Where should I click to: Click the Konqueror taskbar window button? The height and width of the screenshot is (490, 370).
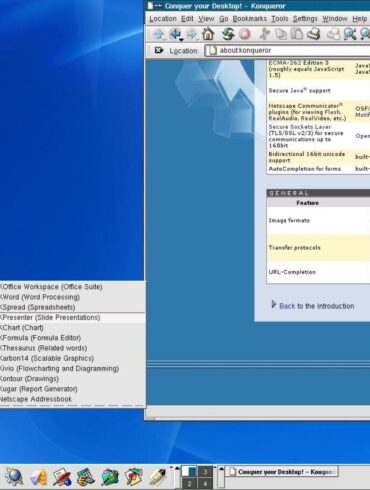(x=282, y=472)
